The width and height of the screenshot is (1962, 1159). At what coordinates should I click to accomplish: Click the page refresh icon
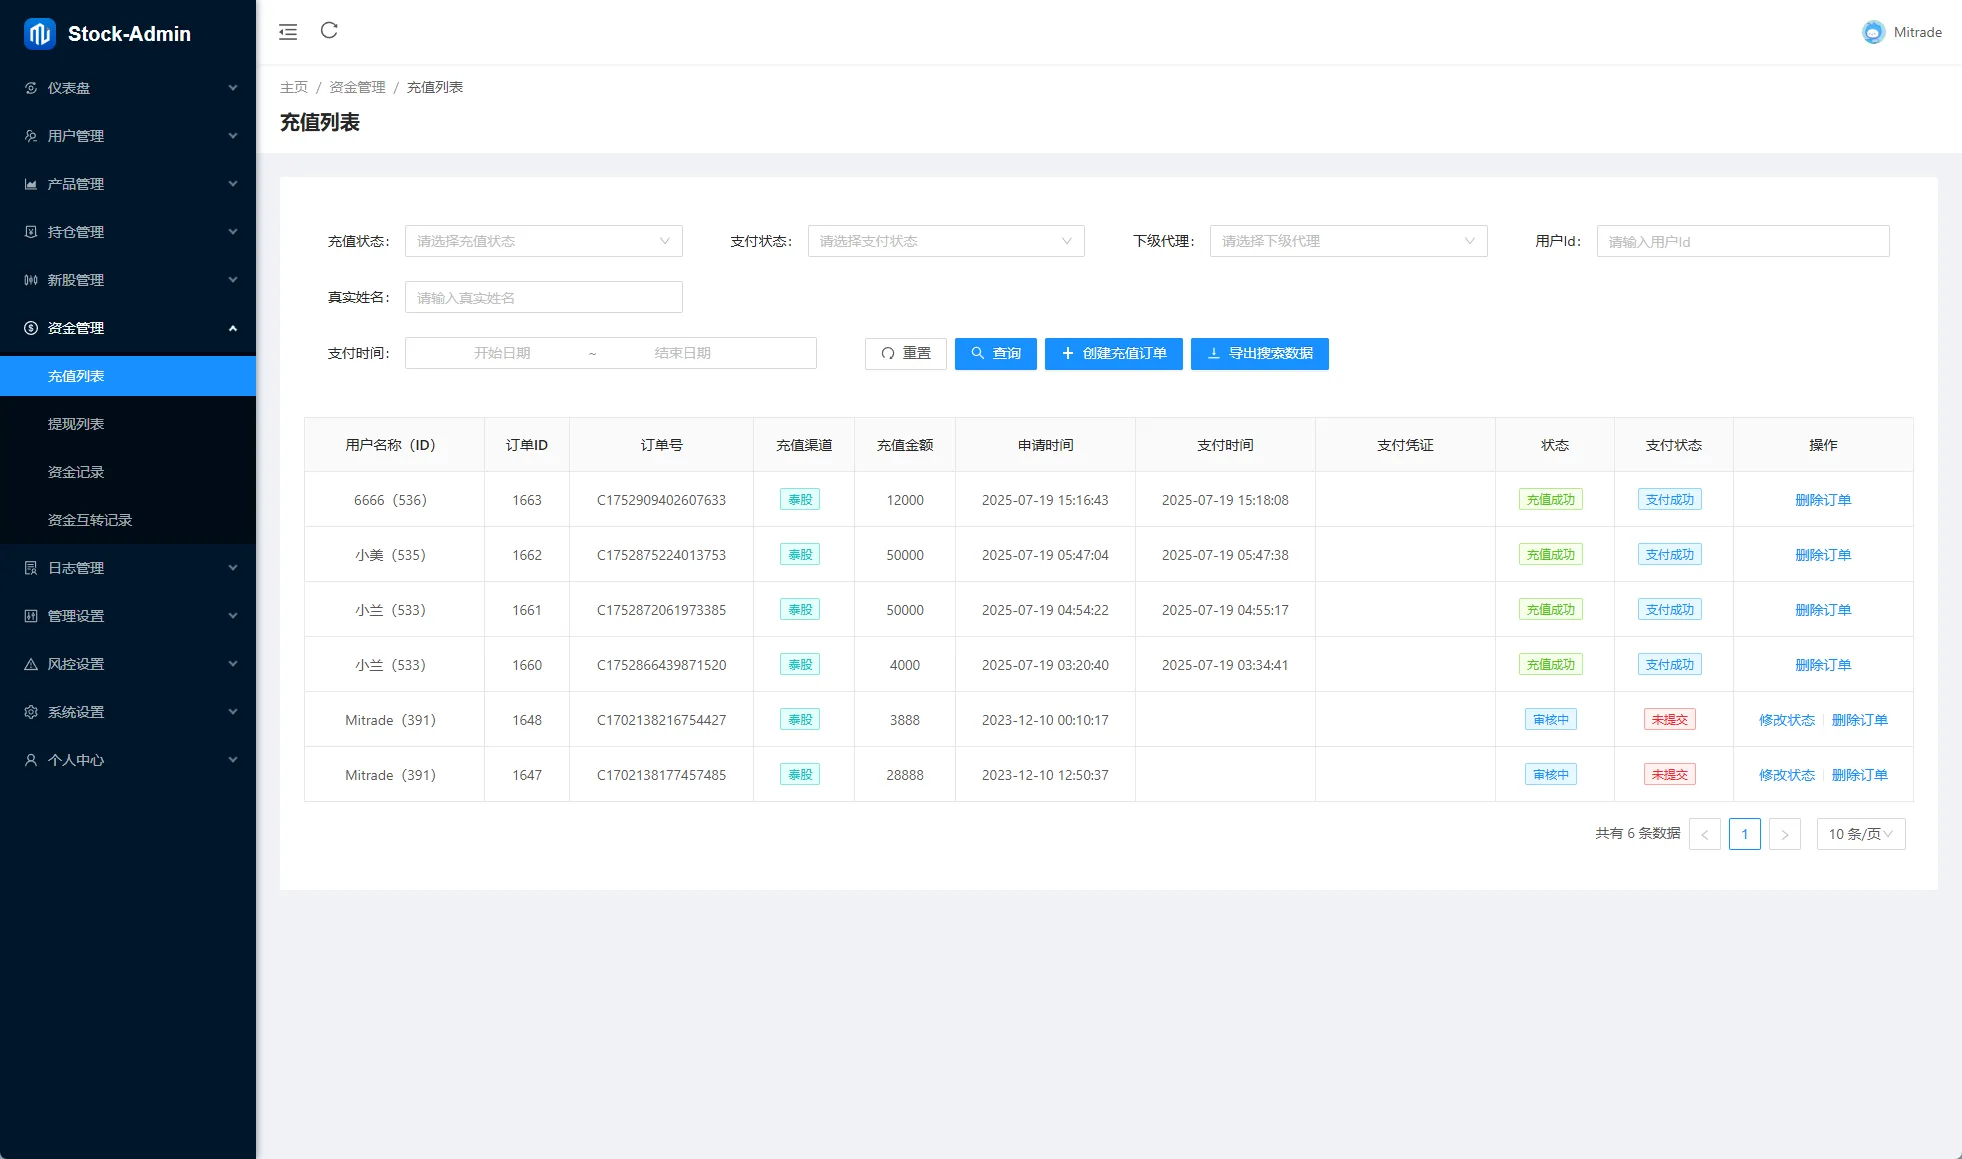tap(329, 31)
